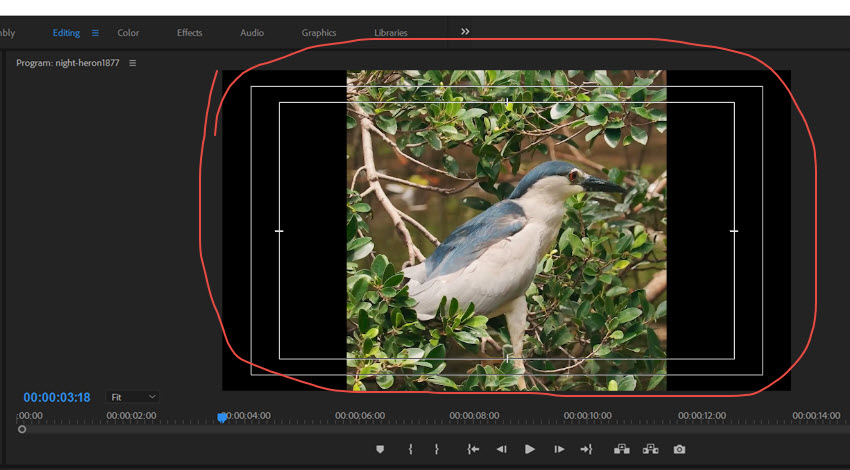Click the Extract button icon
850x470 pixels.
(x=651, y=449)
